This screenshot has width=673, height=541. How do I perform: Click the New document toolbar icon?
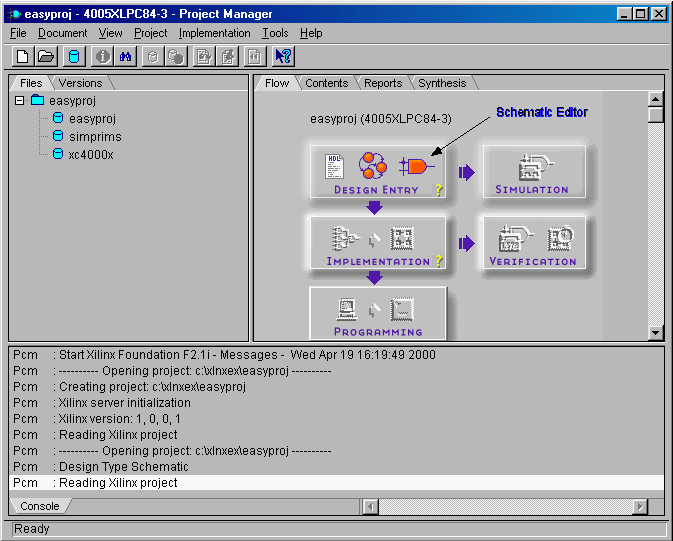(x=21, y=57)
